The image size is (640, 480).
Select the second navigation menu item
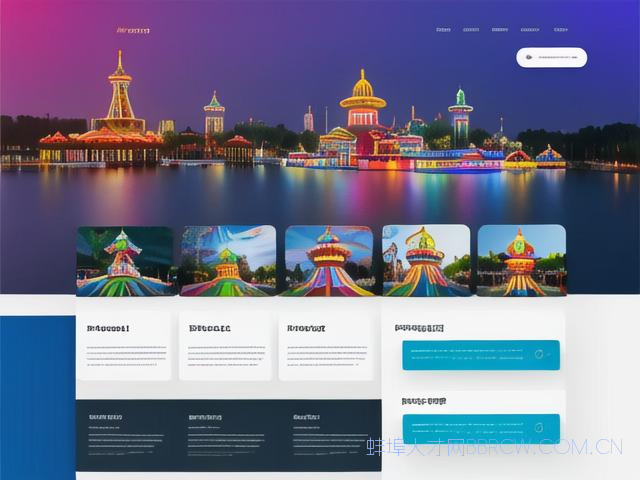472,30
